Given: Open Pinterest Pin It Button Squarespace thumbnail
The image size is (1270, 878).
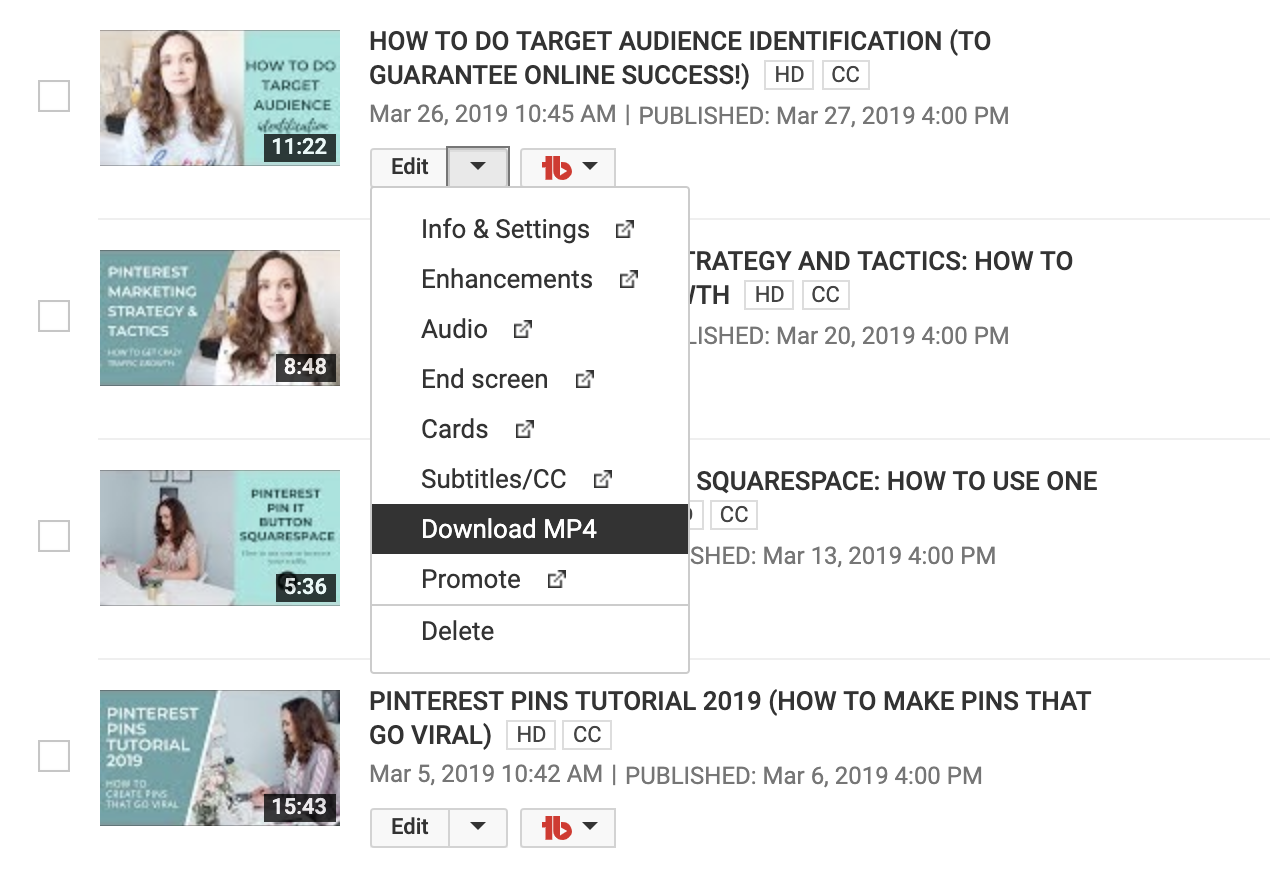Looking at the screenshot, I should [220, 538].
